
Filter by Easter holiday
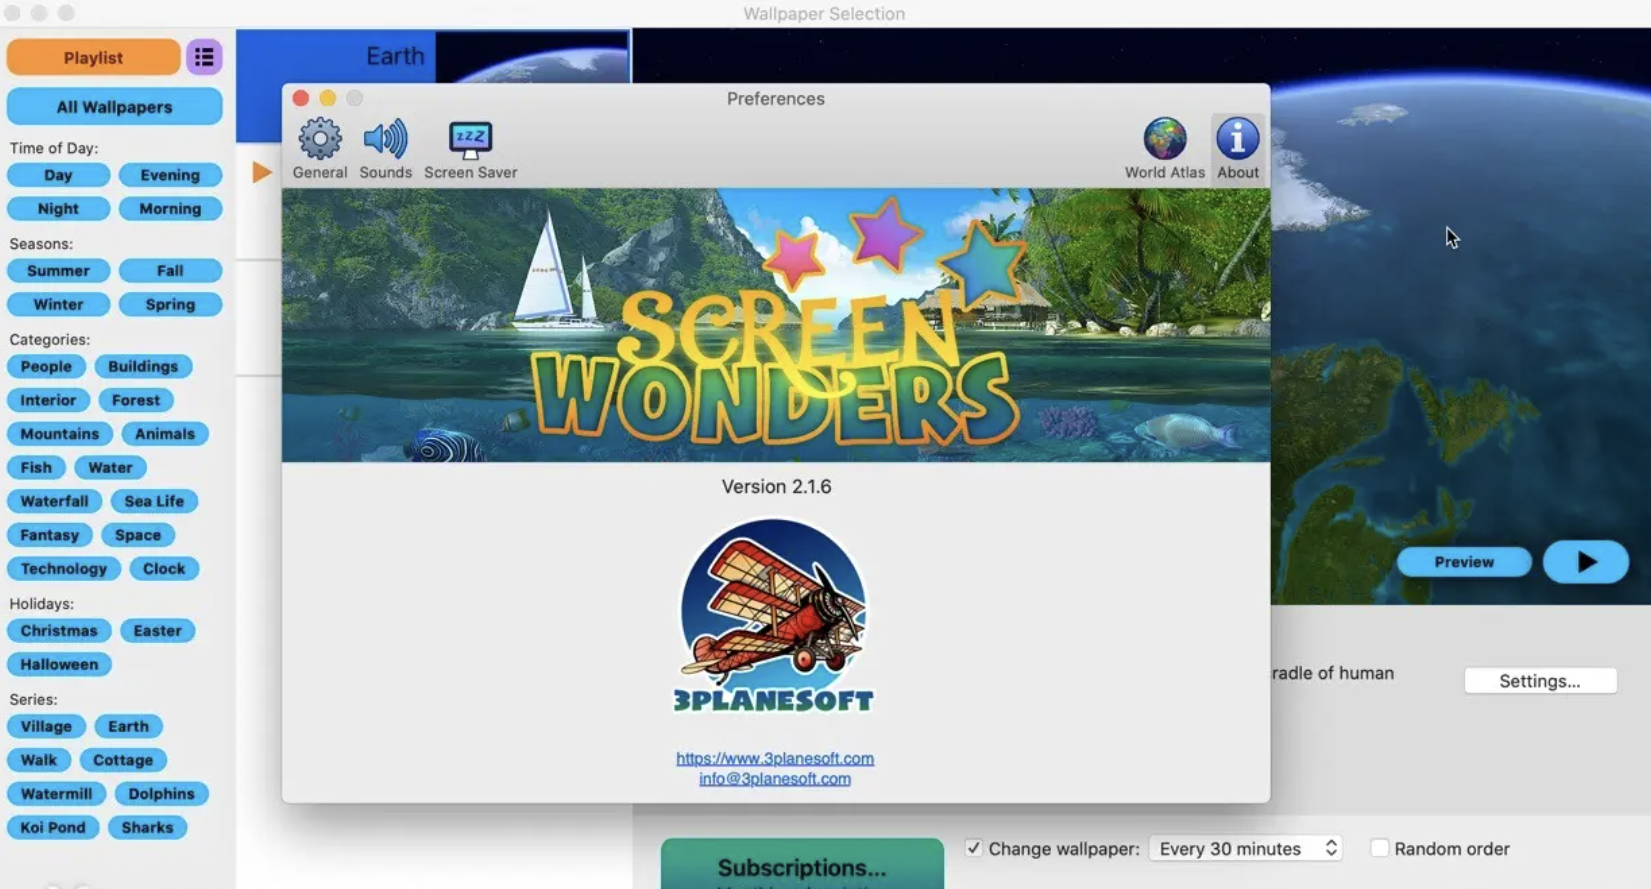point(158,631)
